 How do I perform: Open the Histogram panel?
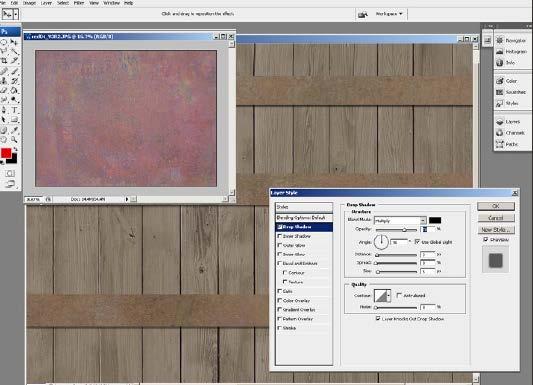tap(512, 51)
